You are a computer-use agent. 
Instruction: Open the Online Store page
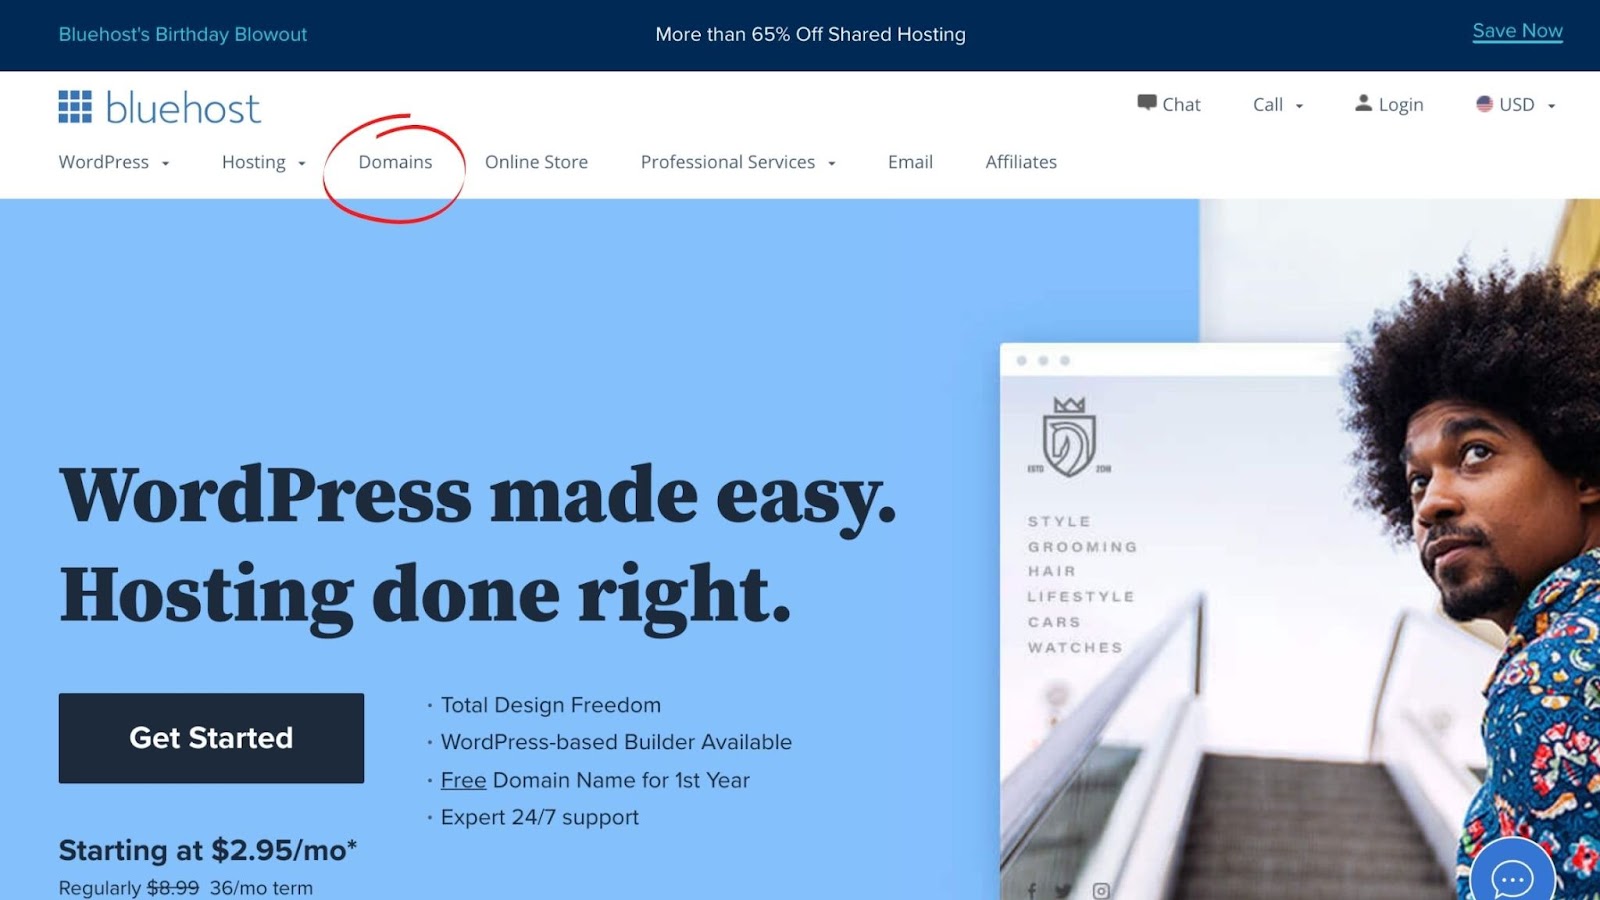[x=536, y=162]
